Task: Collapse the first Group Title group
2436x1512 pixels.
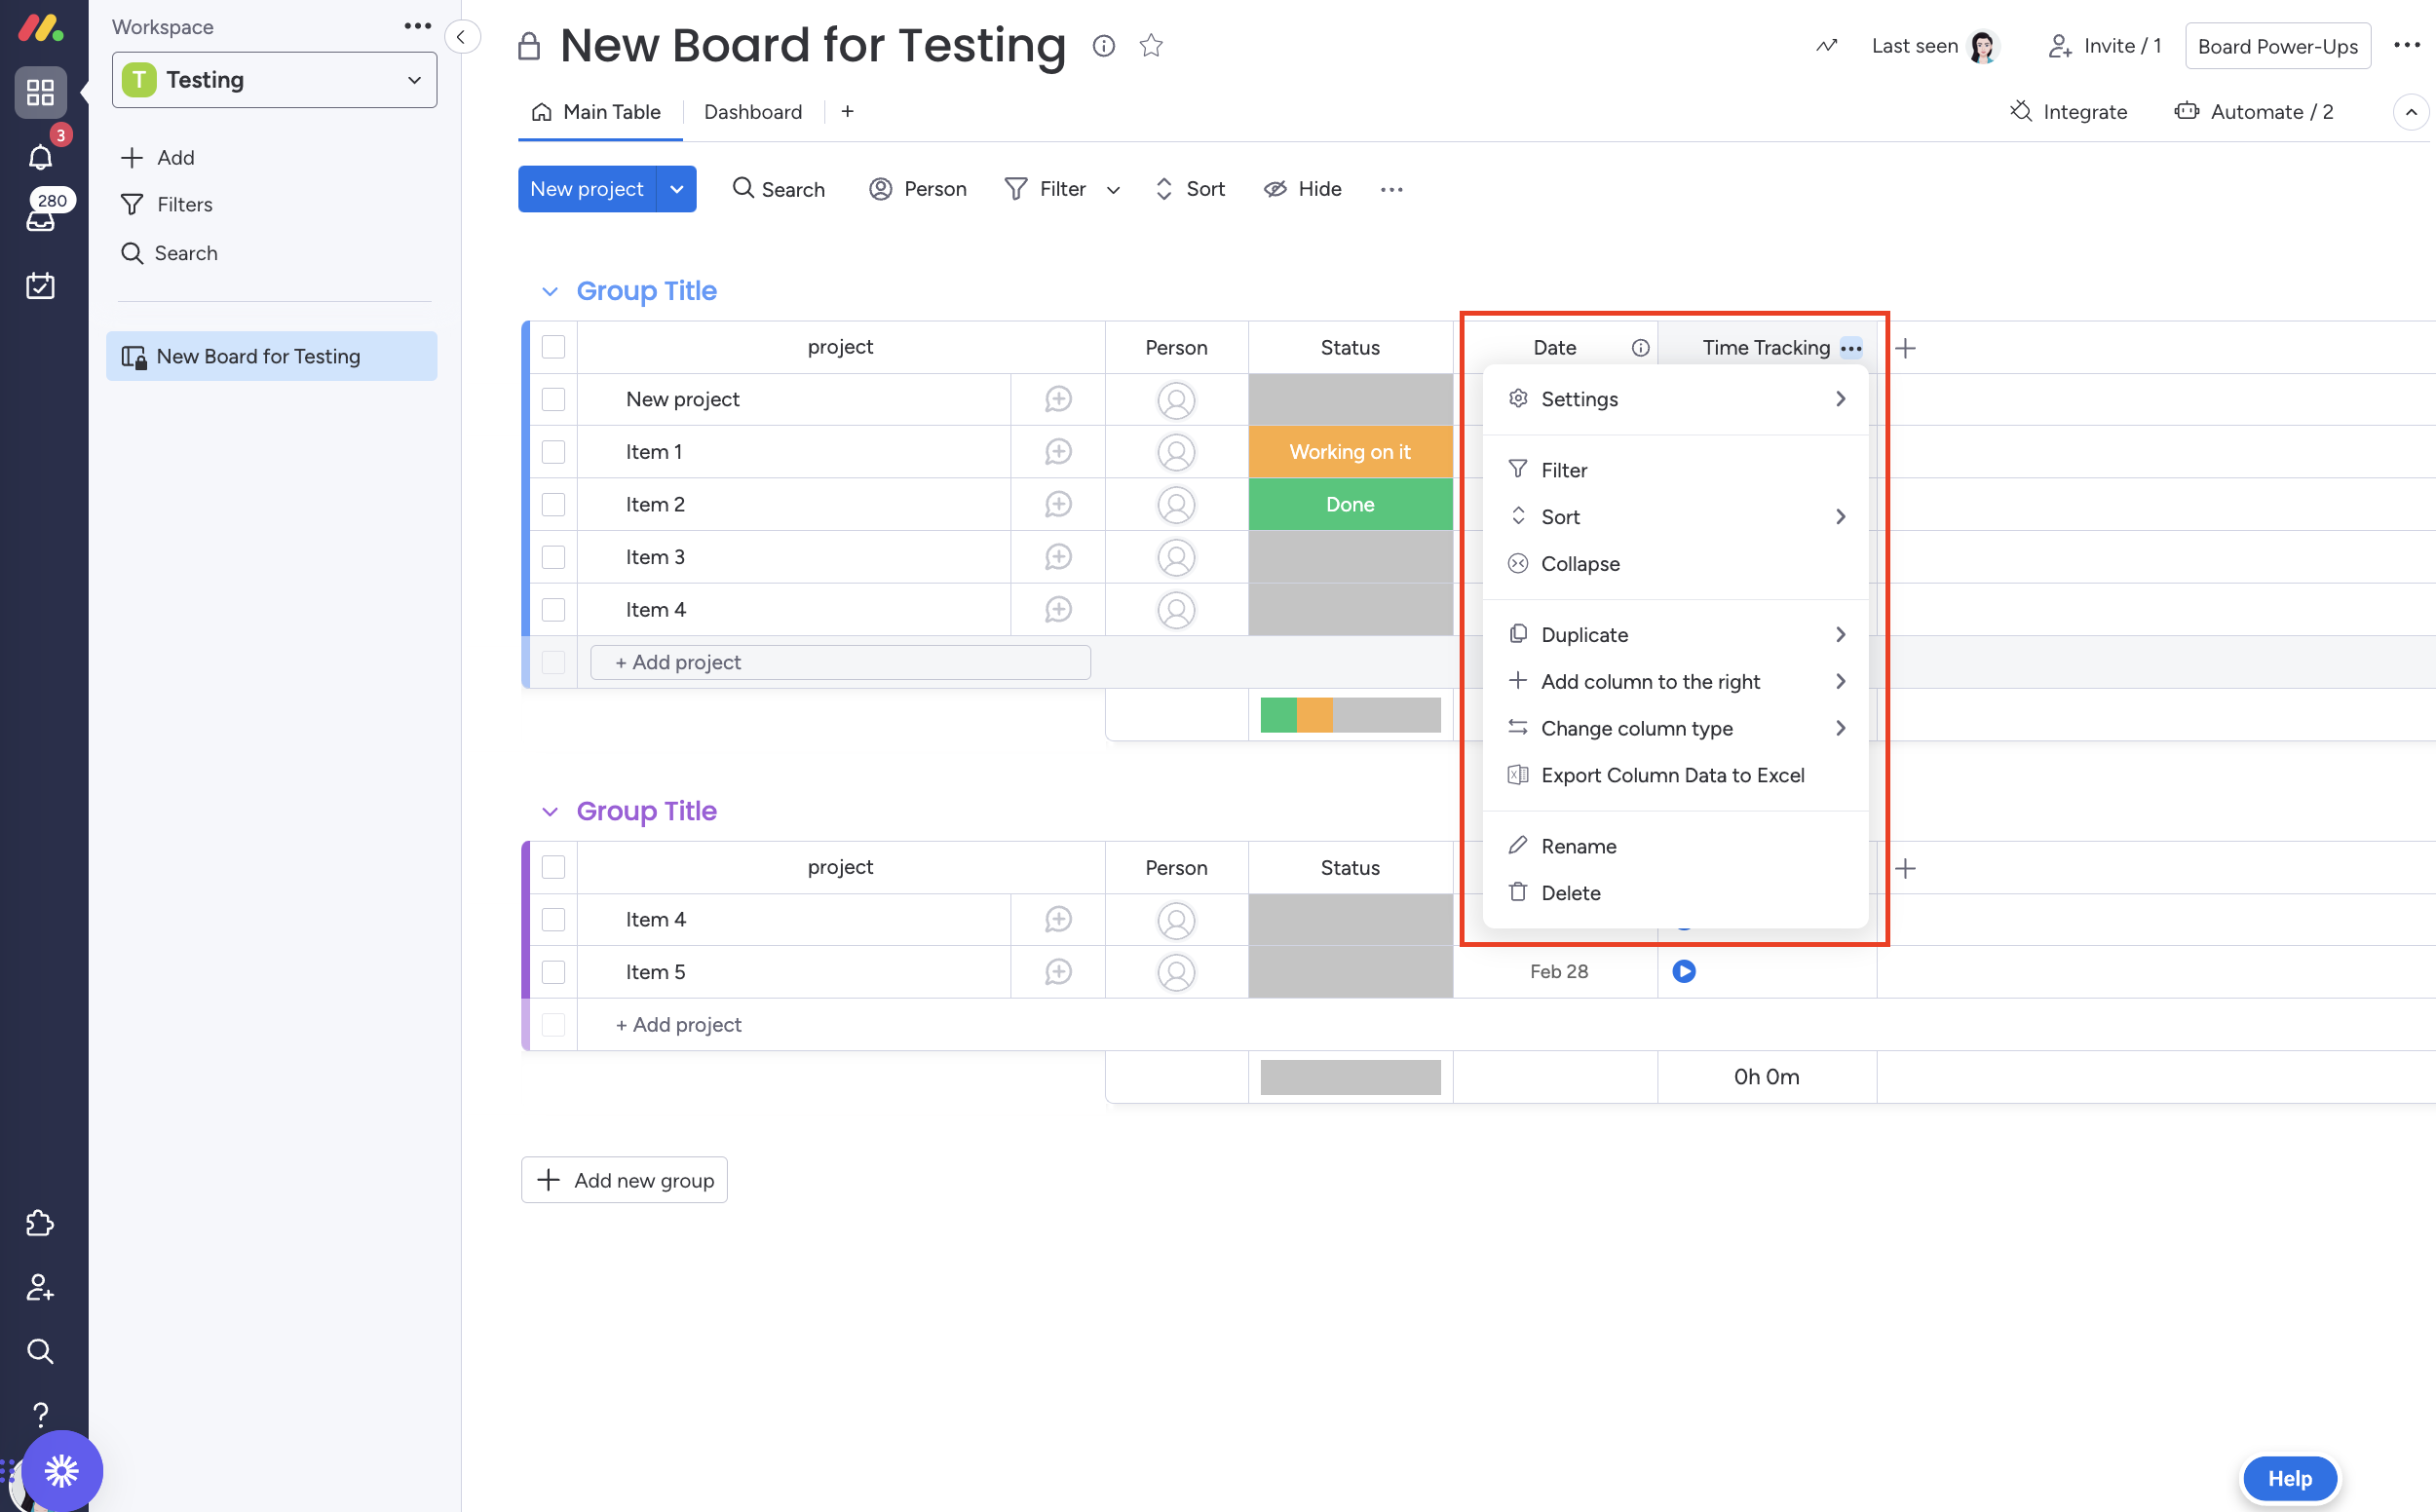Action: (x=549, y=292)
